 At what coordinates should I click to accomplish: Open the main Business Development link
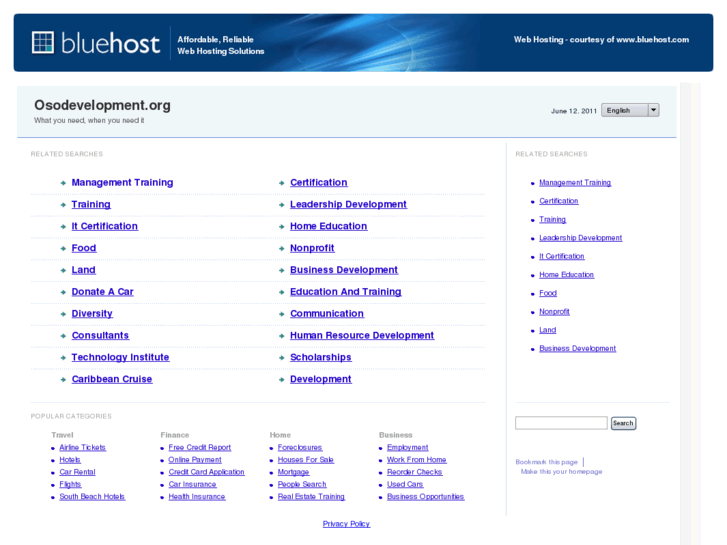pyautogui.click(x=344, y=269)
